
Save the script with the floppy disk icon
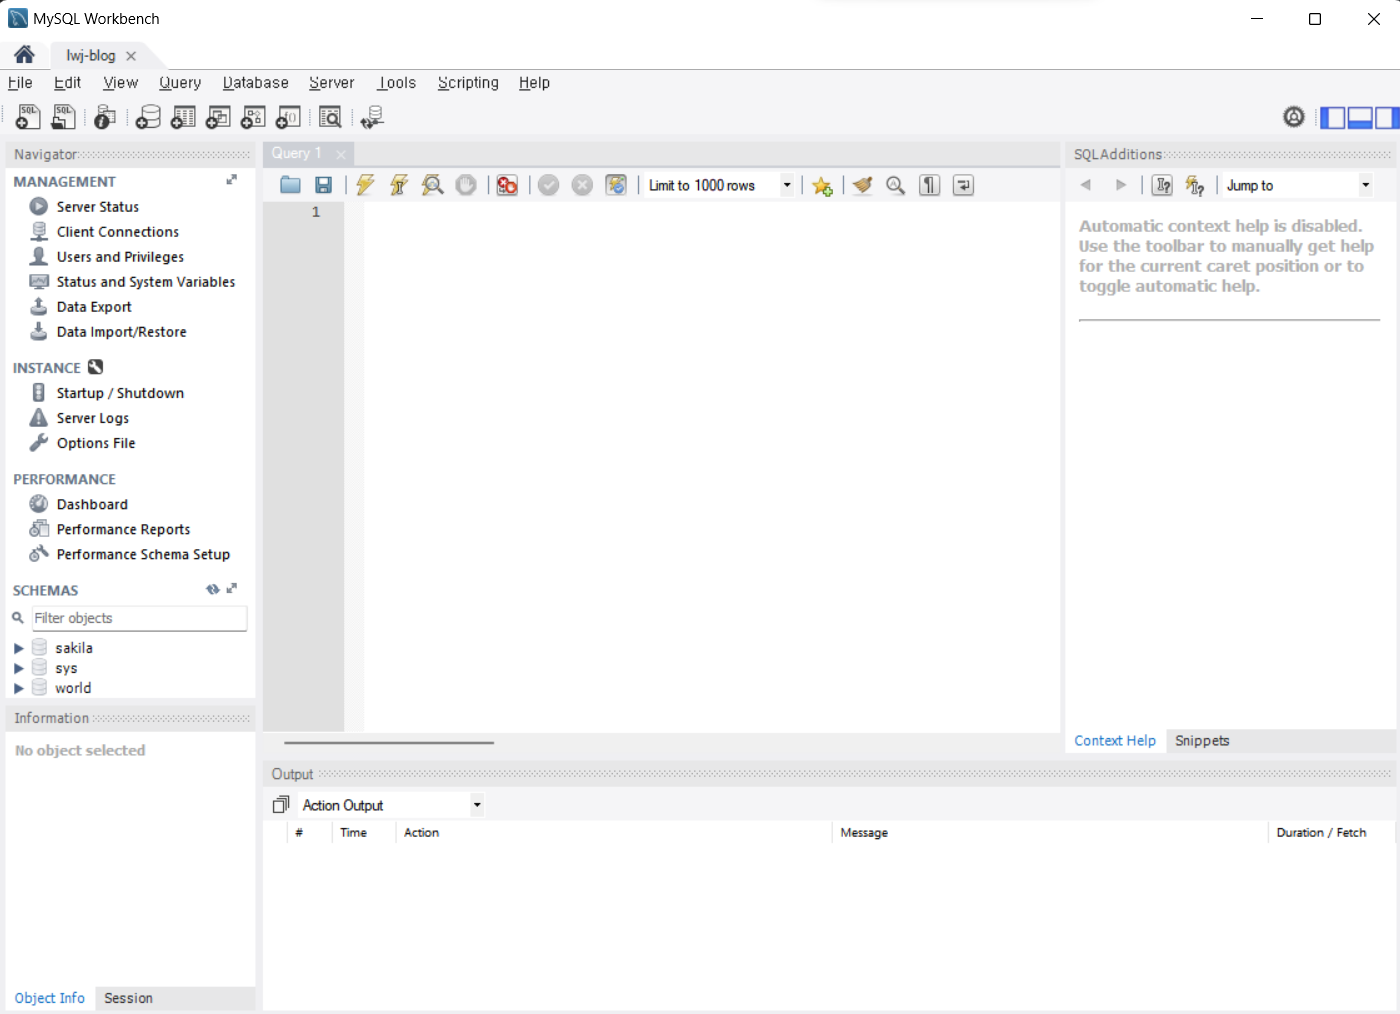pos(323,185)
